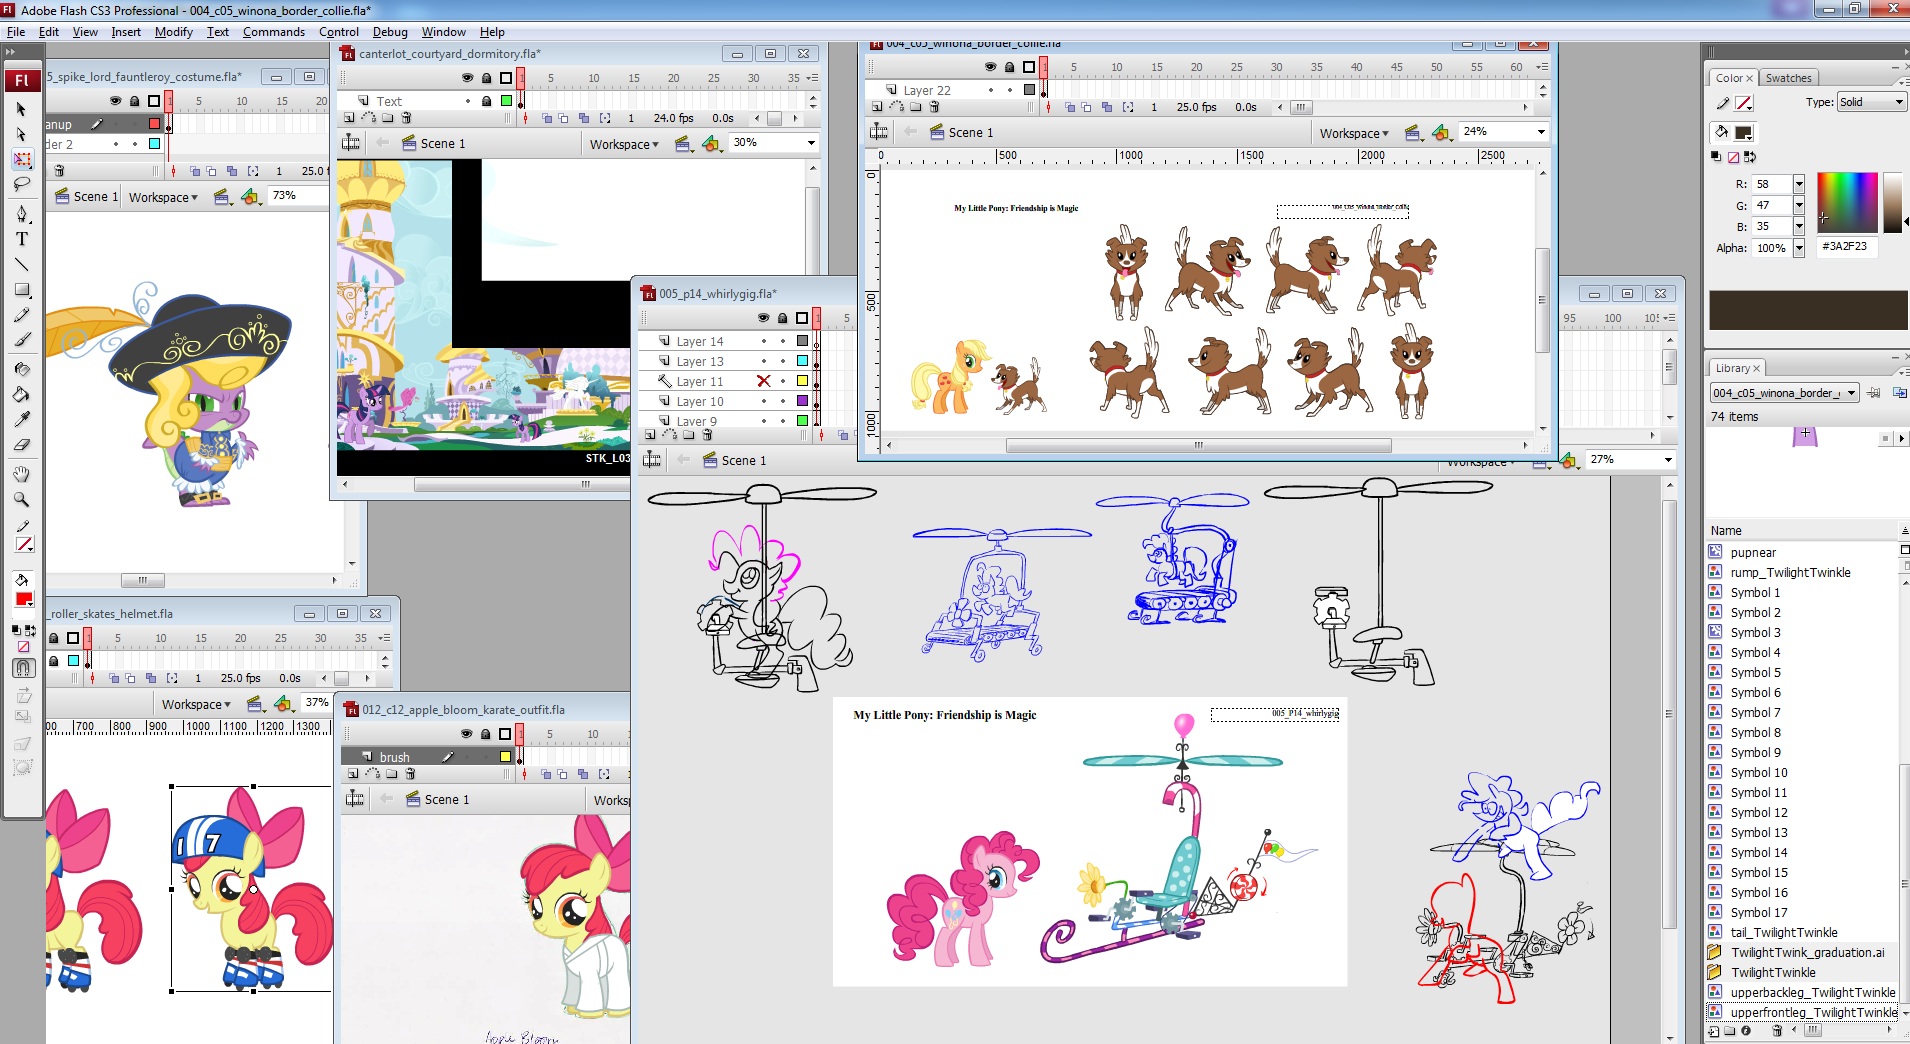Toggle lock on the Text layer
The image size is (1910, 1044).
[x=486, y=101]
